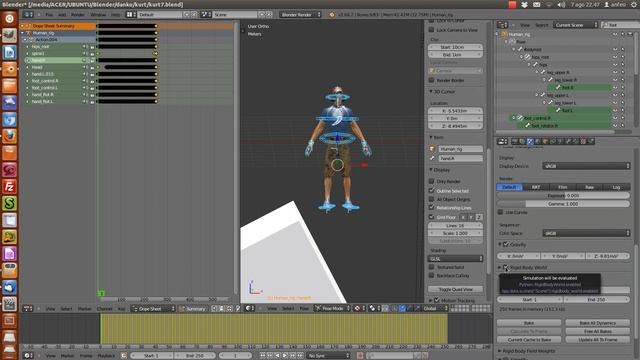Viewport: 640px width, 360px height.
Task: Open the Physics properties tab icon
Action: [x=591, y=141]
